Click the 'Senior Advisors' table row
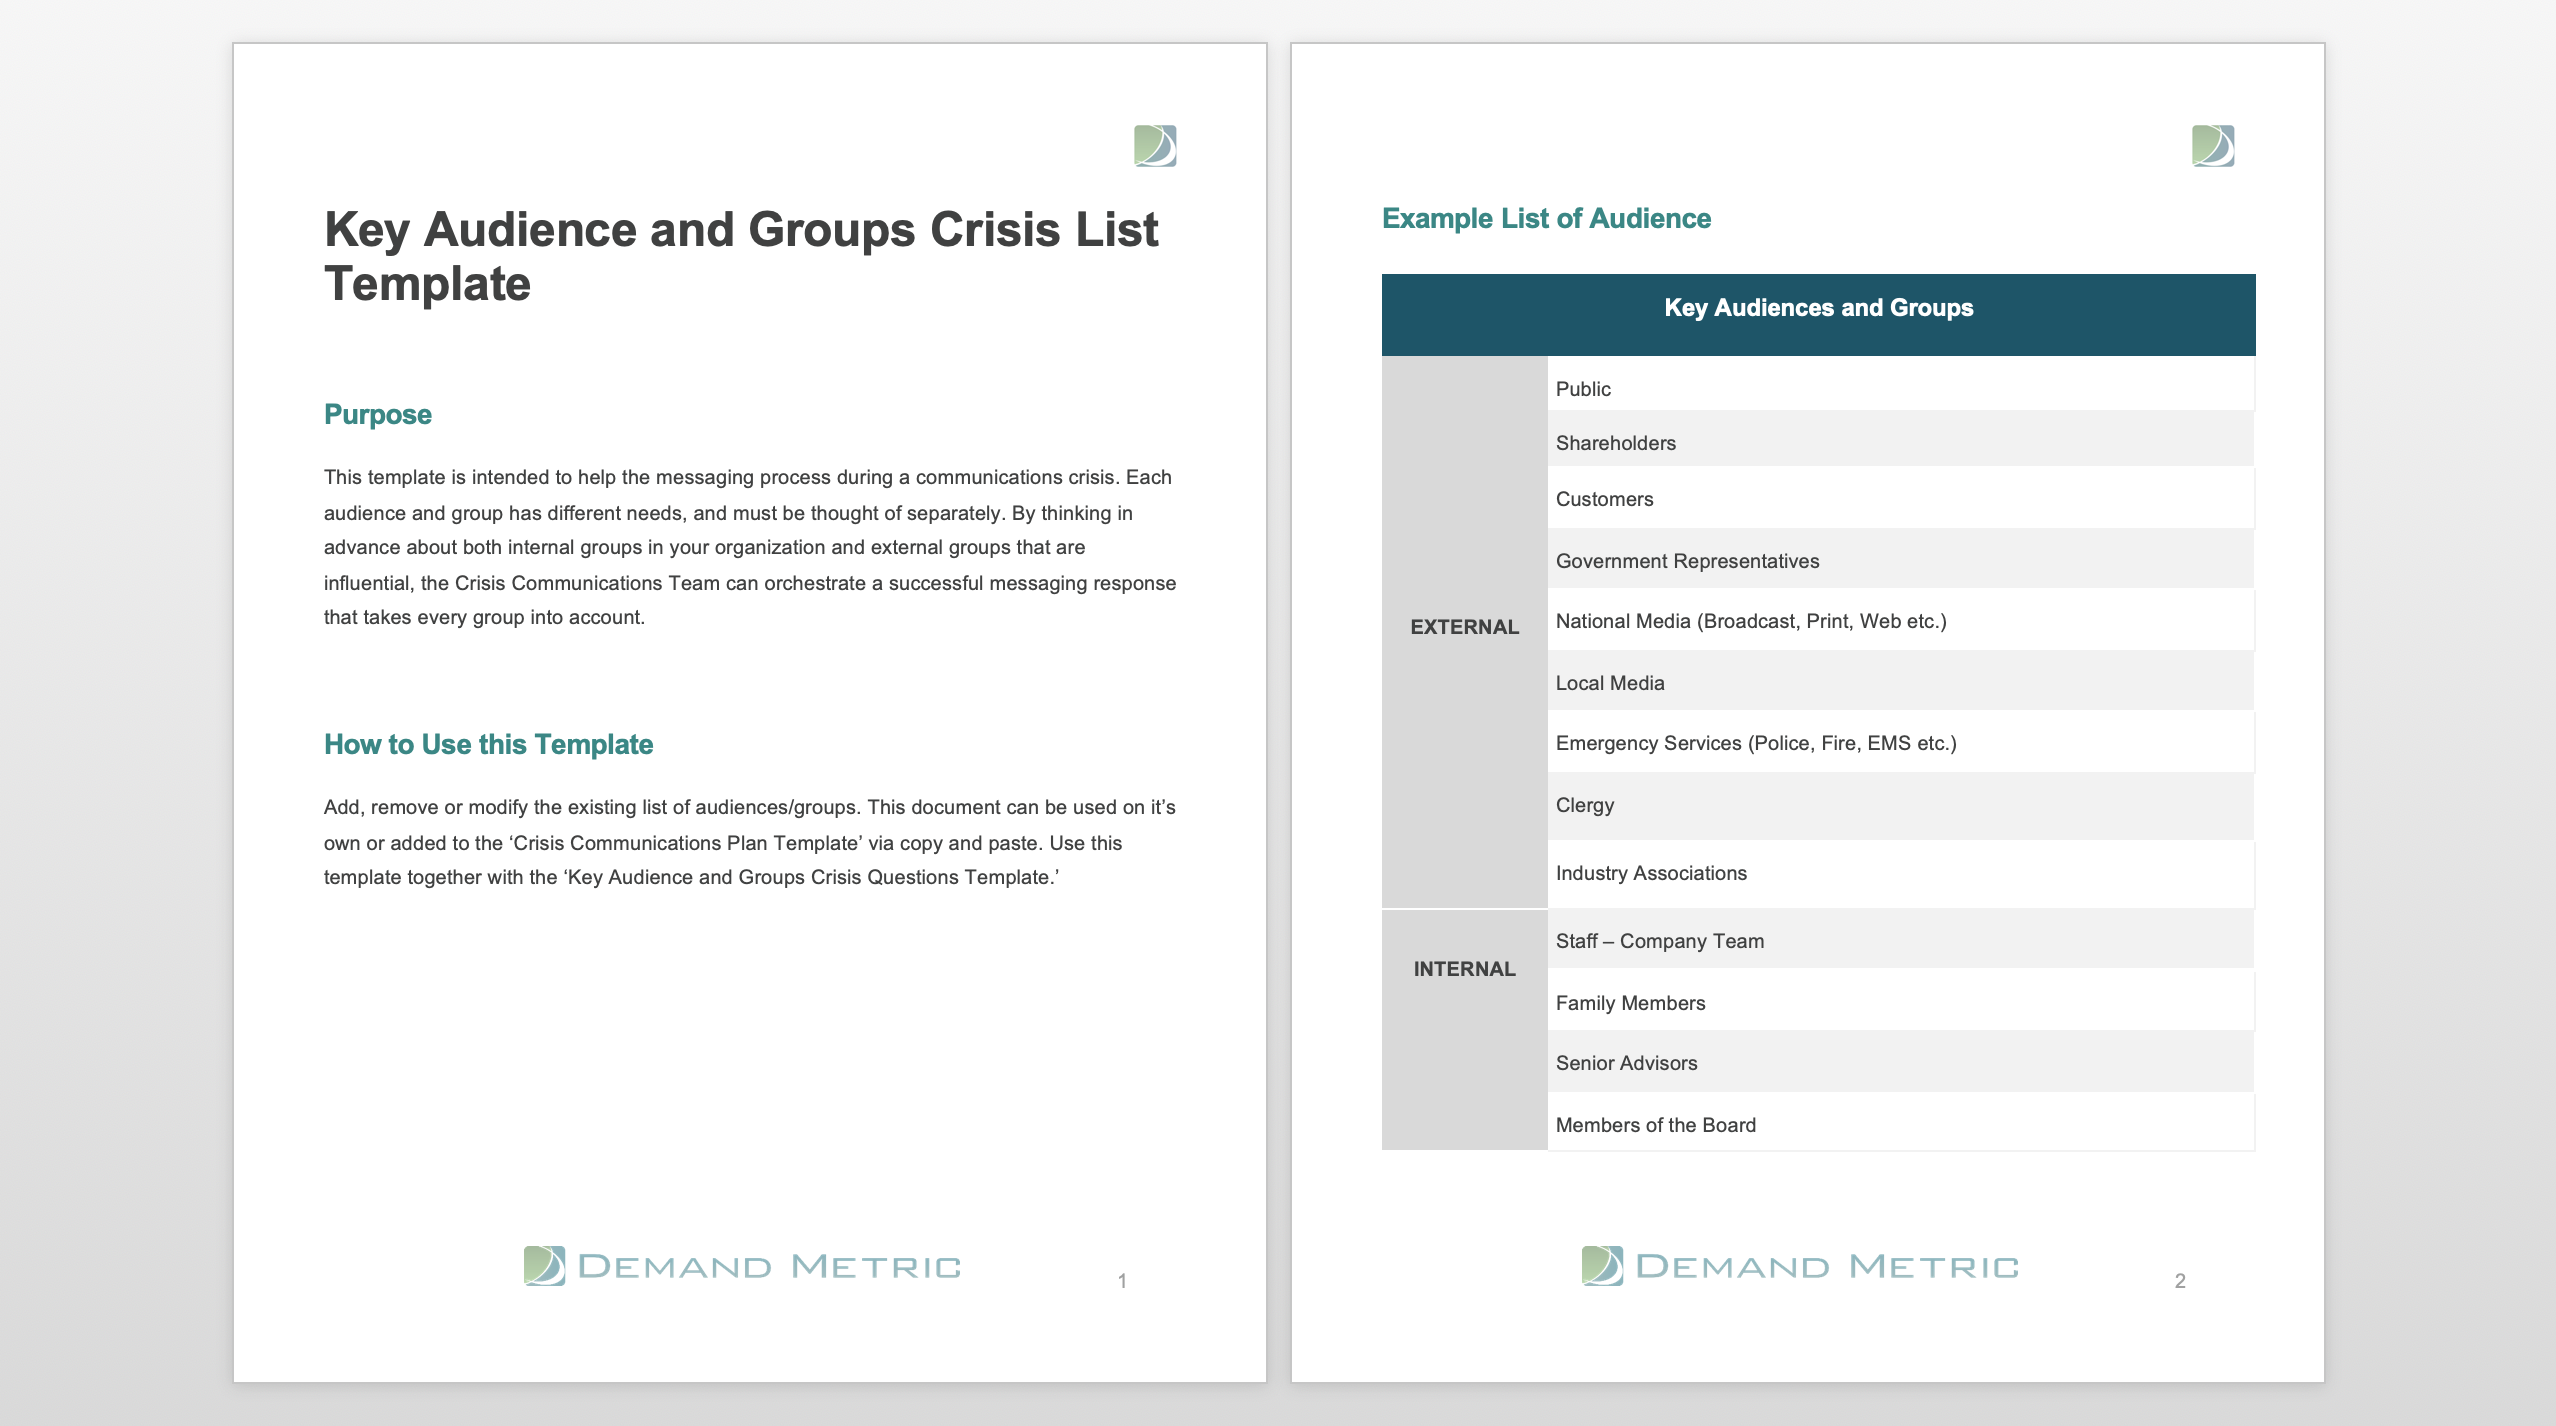The image size is (2556, 1426). click(1901, 1062)
